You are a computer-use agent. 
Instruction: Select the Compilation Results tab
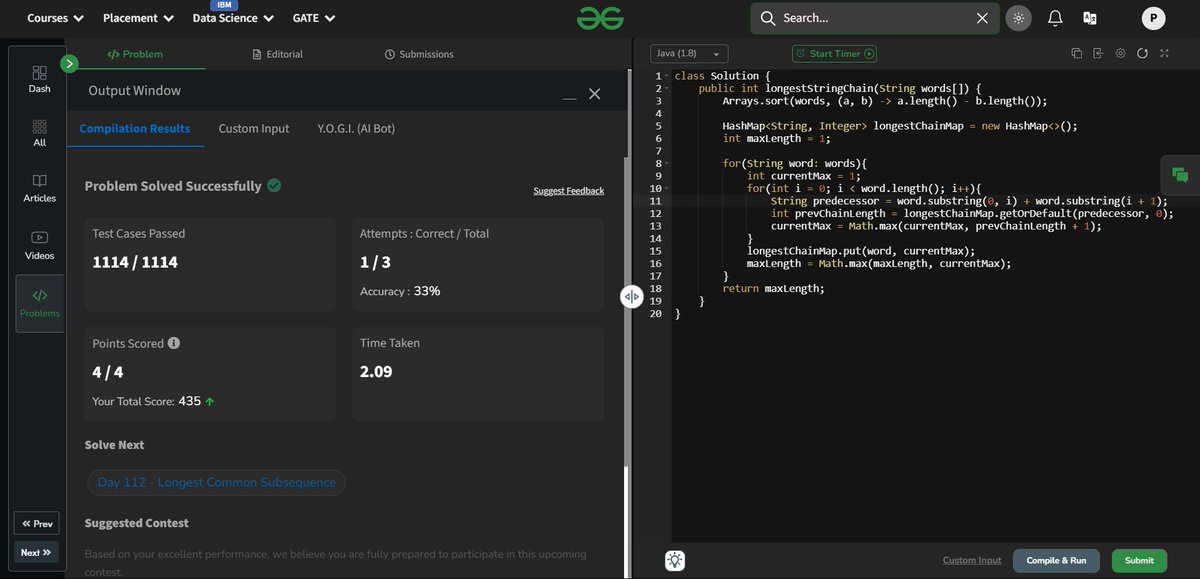[x=135, y=129]
